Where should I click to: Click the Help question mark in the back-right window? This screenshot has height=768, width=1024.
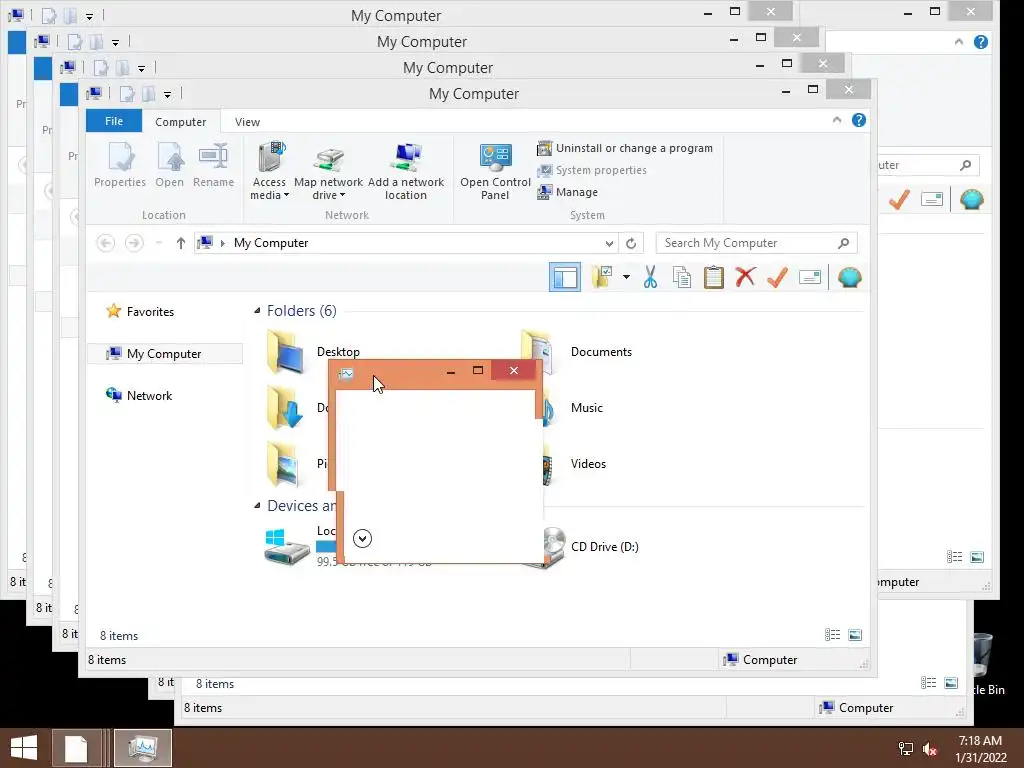pyautogui.click(x=980, y=42)
